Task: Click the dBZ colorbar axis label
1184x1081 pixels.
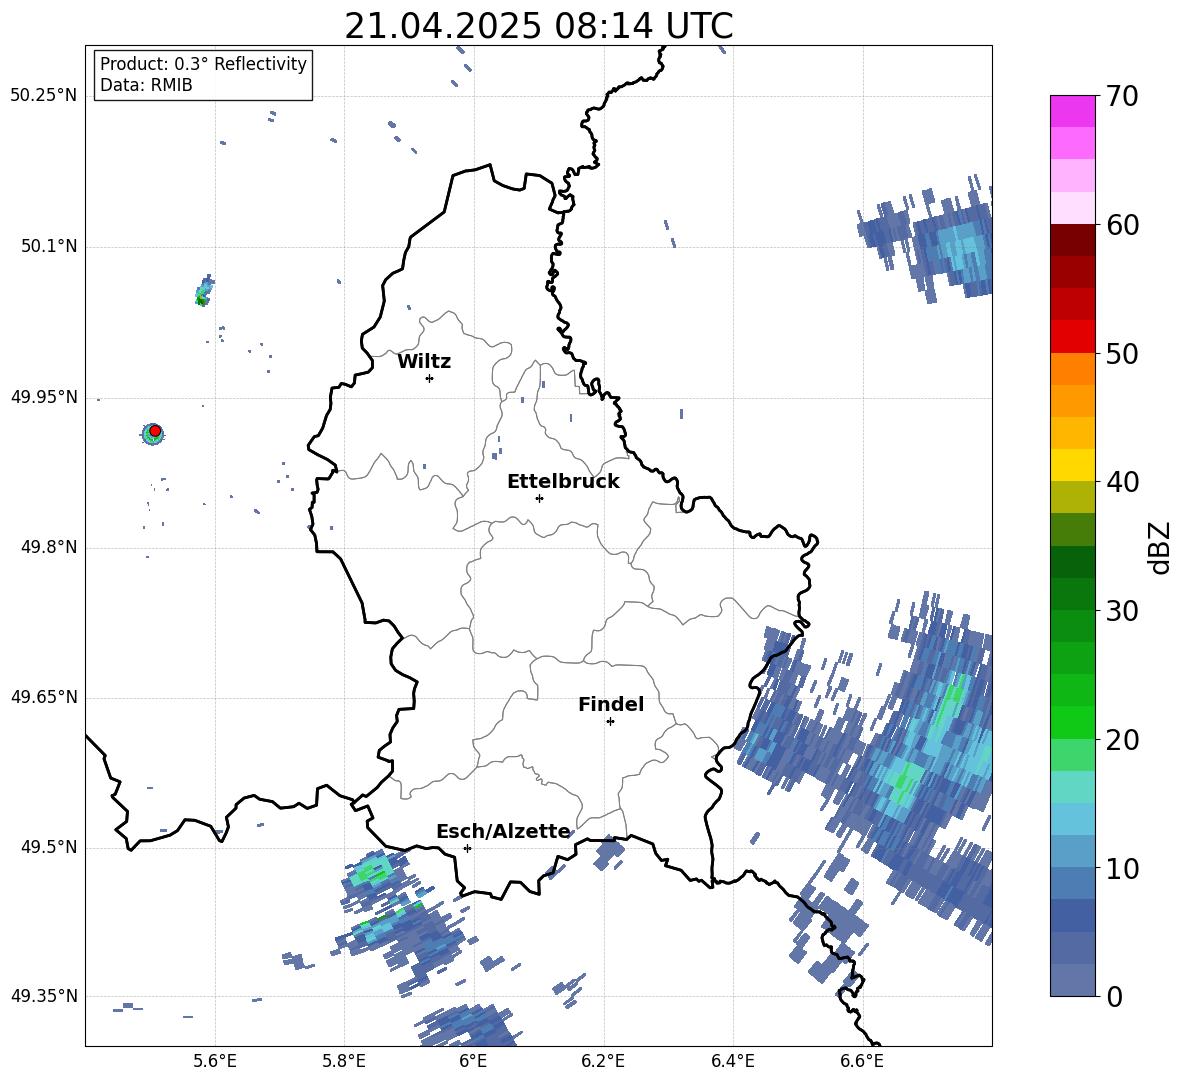Action: pos(1161,547)
